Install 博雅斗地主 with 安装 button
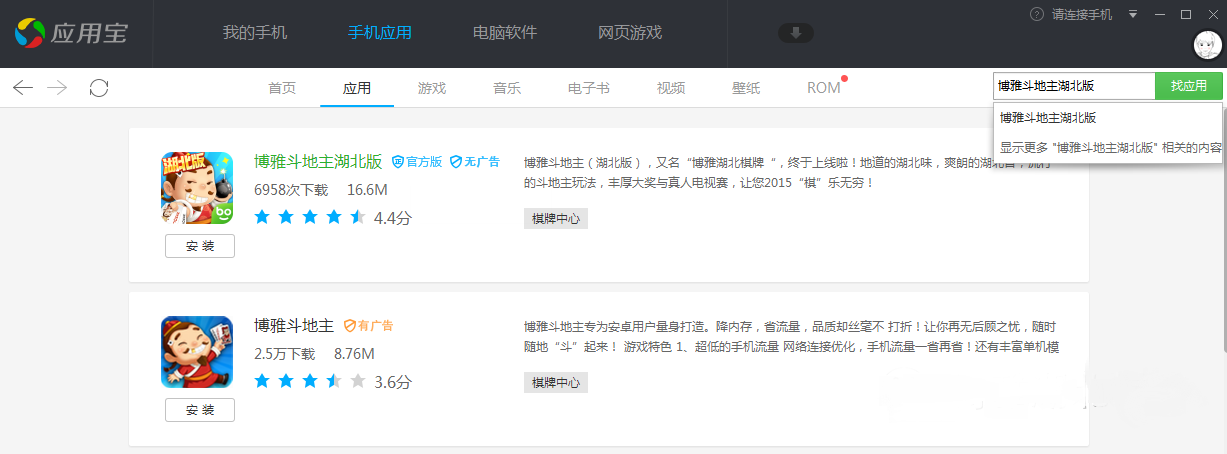Viewport: 1227px width, 454px height. (200, 410)
